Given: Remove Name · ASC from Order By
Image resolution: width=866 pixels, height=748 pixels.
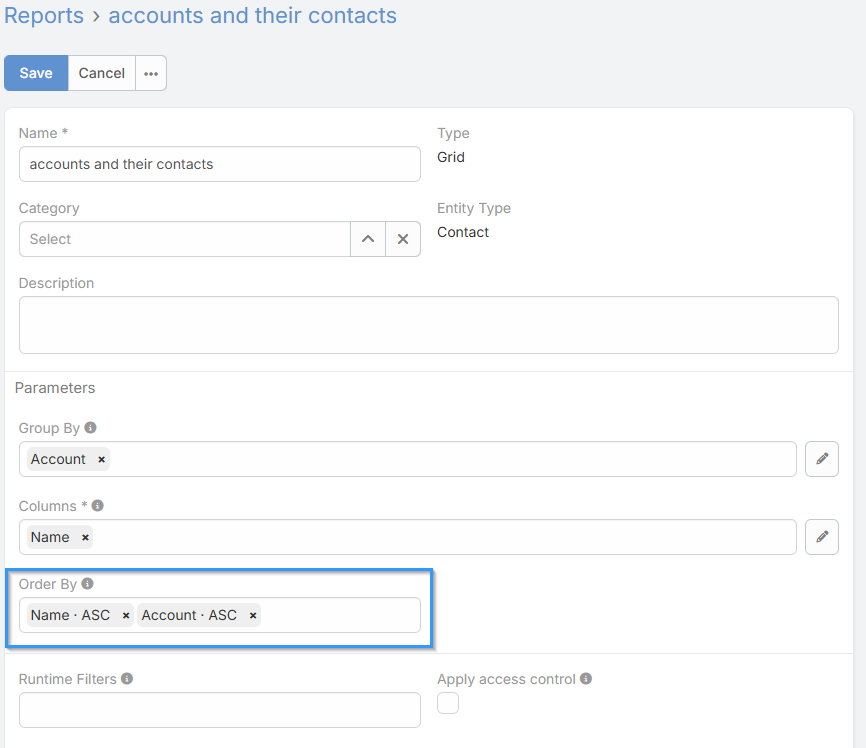Looking at the screenshot, I should pos(126,616).
